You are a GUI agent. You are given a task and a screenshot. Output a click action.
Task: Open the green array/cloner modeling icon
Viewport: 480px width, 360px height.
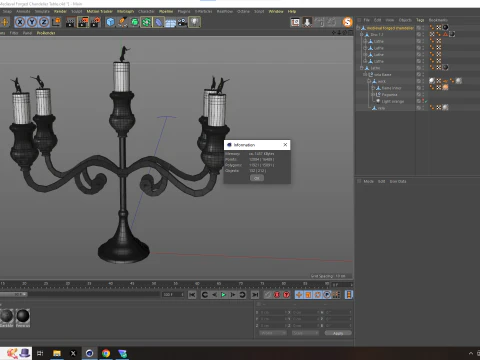point(146,22)
